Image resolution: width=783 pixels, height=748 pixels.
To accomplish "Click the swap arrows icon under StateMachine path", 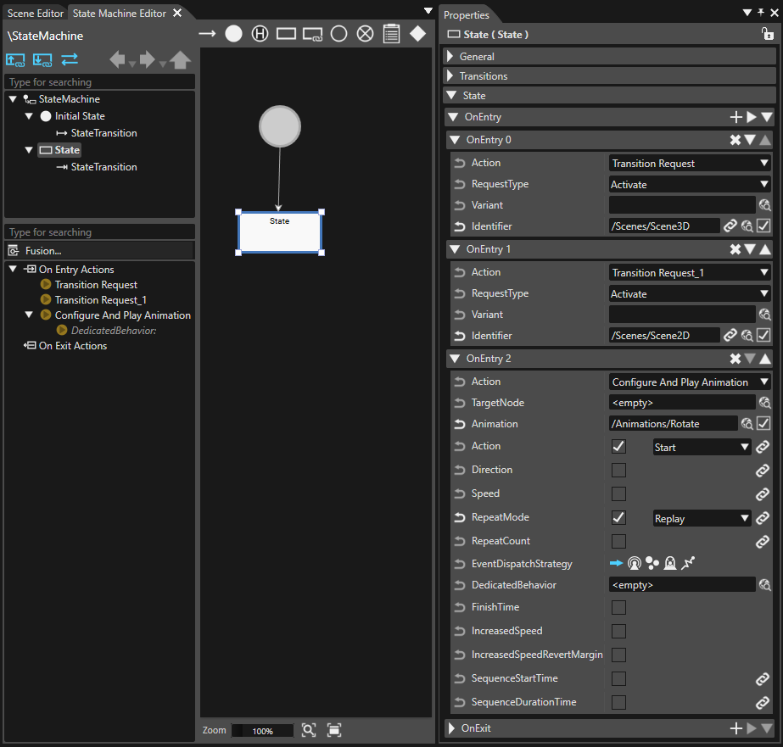I will (x=69, y=59).
